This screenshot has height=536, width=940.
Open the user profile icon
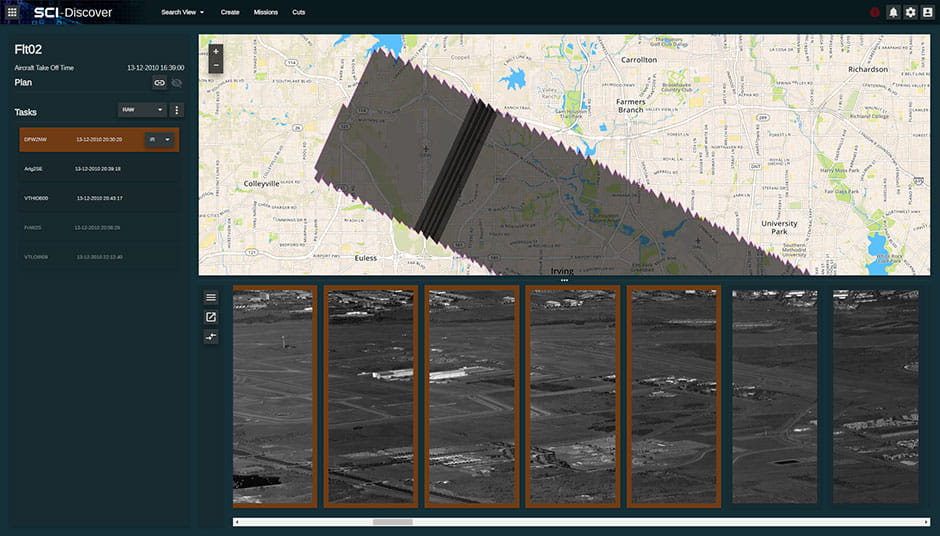click(x=927, y=12)
